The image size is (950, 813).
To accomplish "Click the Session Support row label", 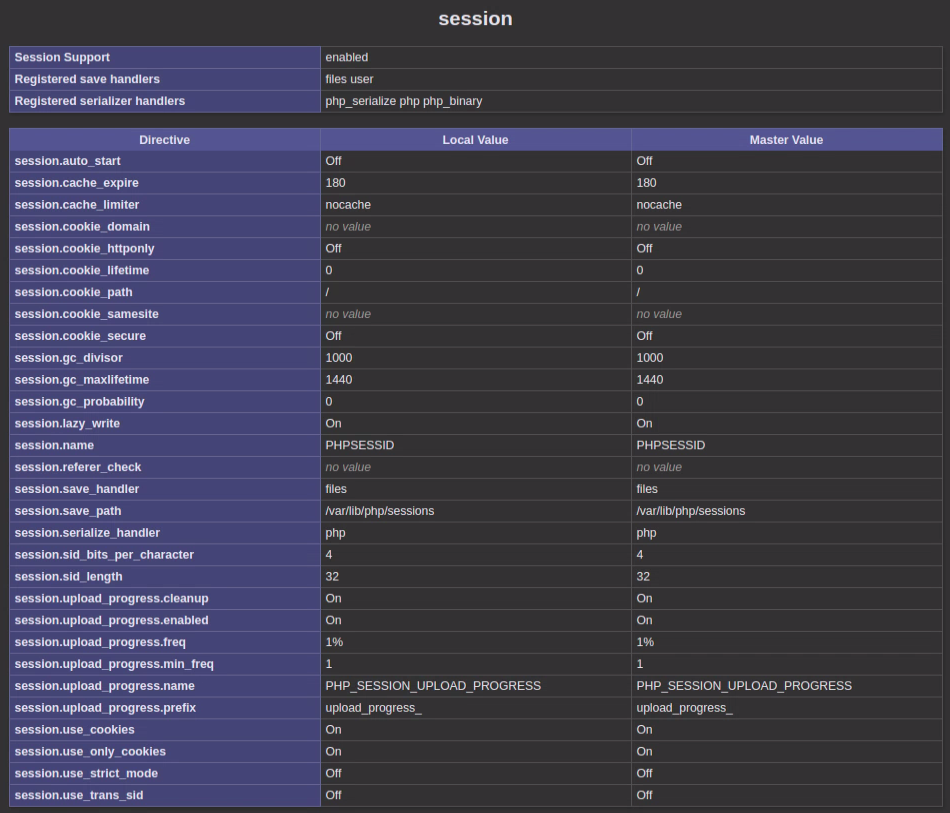I will pos(62,58).
